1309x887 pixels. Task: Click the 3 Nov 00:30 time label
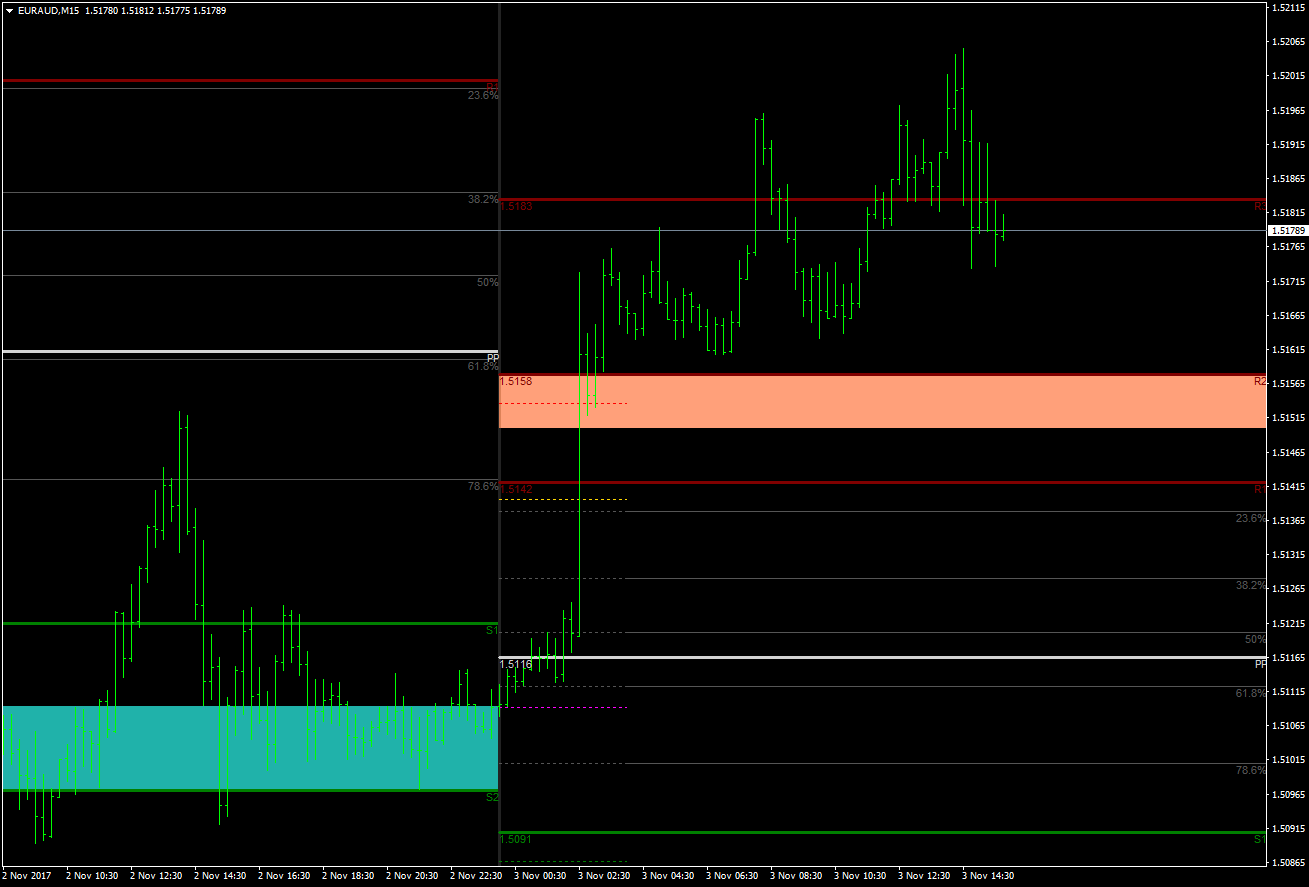tap(540, 876)
